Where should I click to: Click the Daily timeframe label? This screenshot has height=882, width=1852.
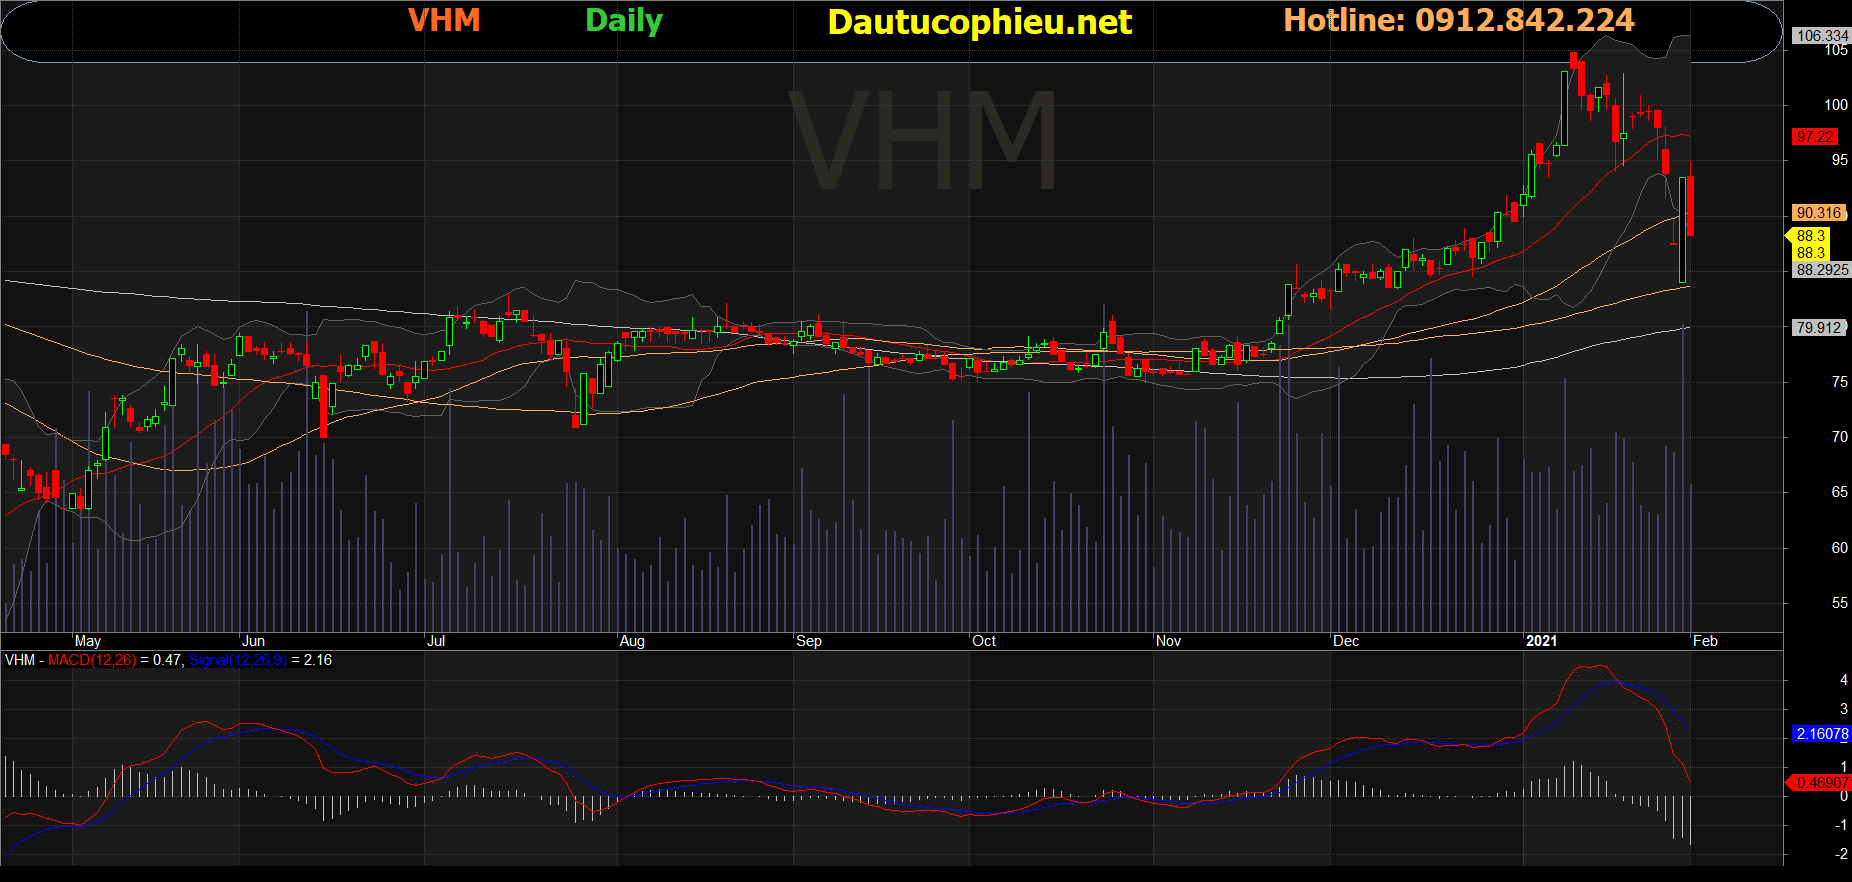click(624, 21)
